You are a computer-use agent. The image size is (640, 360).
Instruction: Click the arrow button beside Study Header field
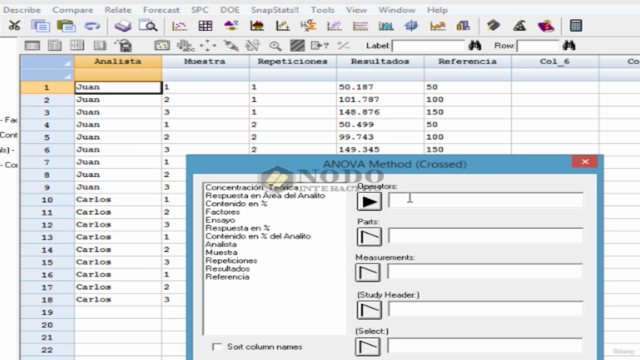[369, 310]
